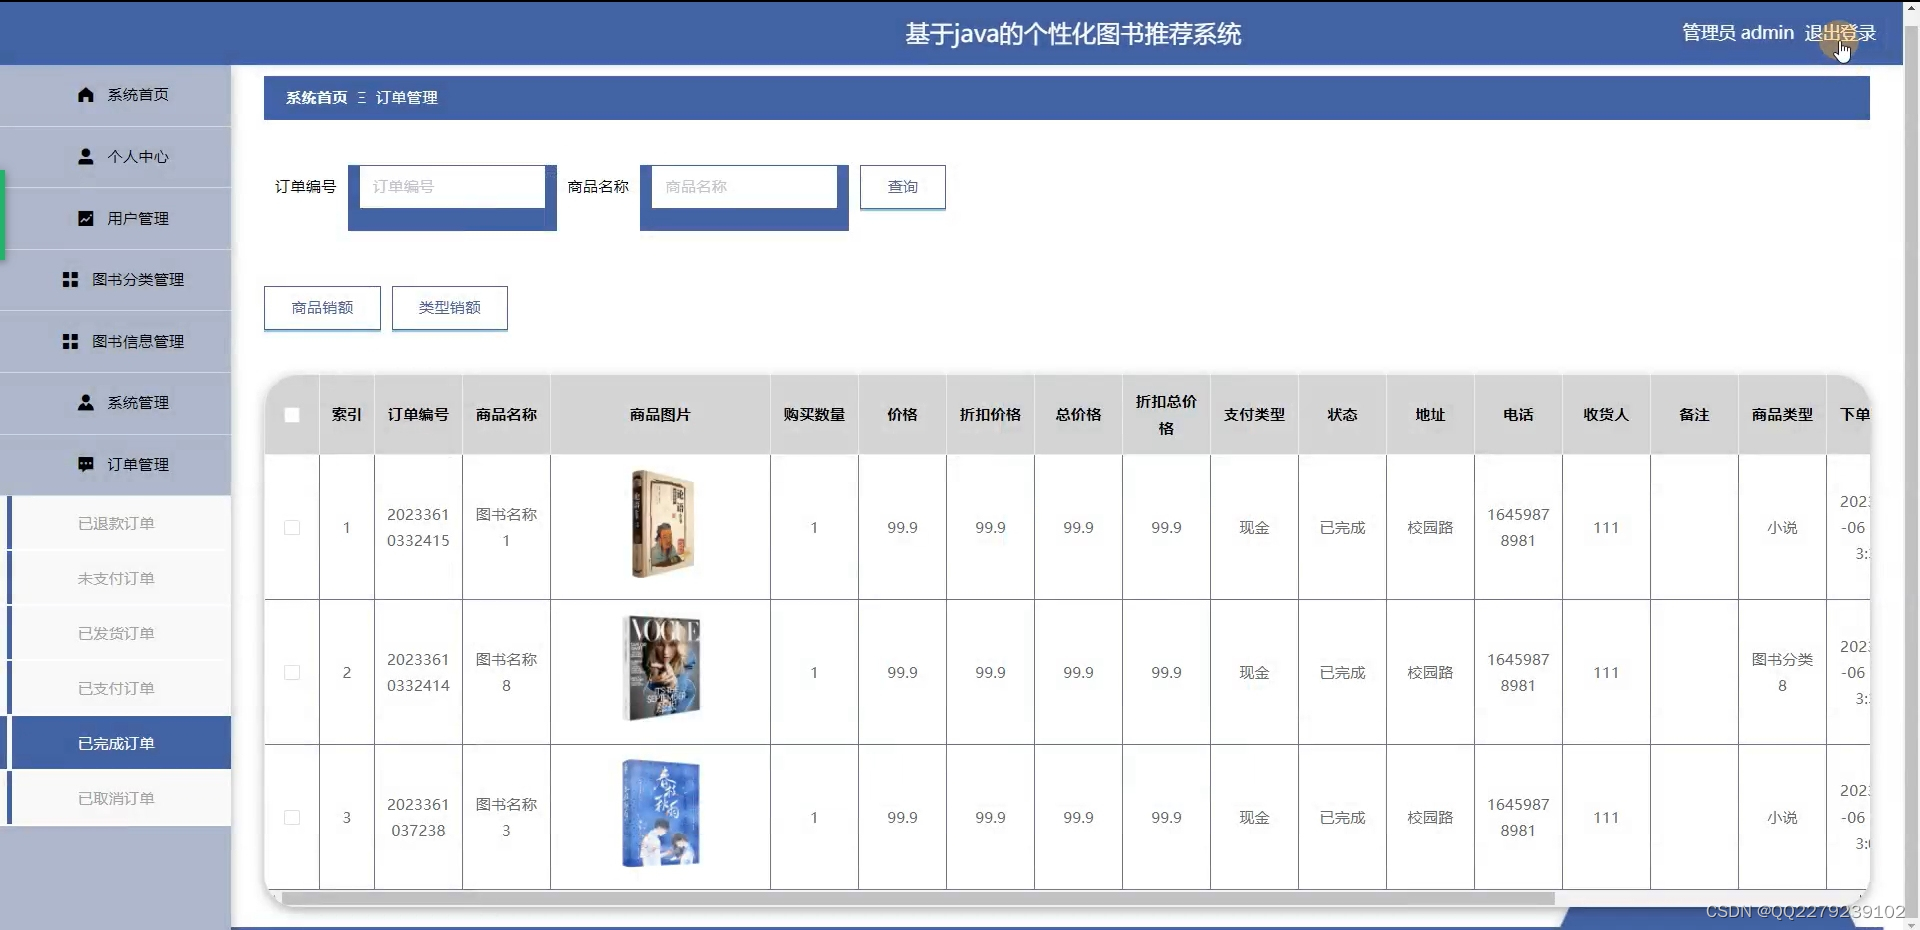Click the 图书信息管理 panel icon
1920x930 pixels.
[x=70, y=341]
